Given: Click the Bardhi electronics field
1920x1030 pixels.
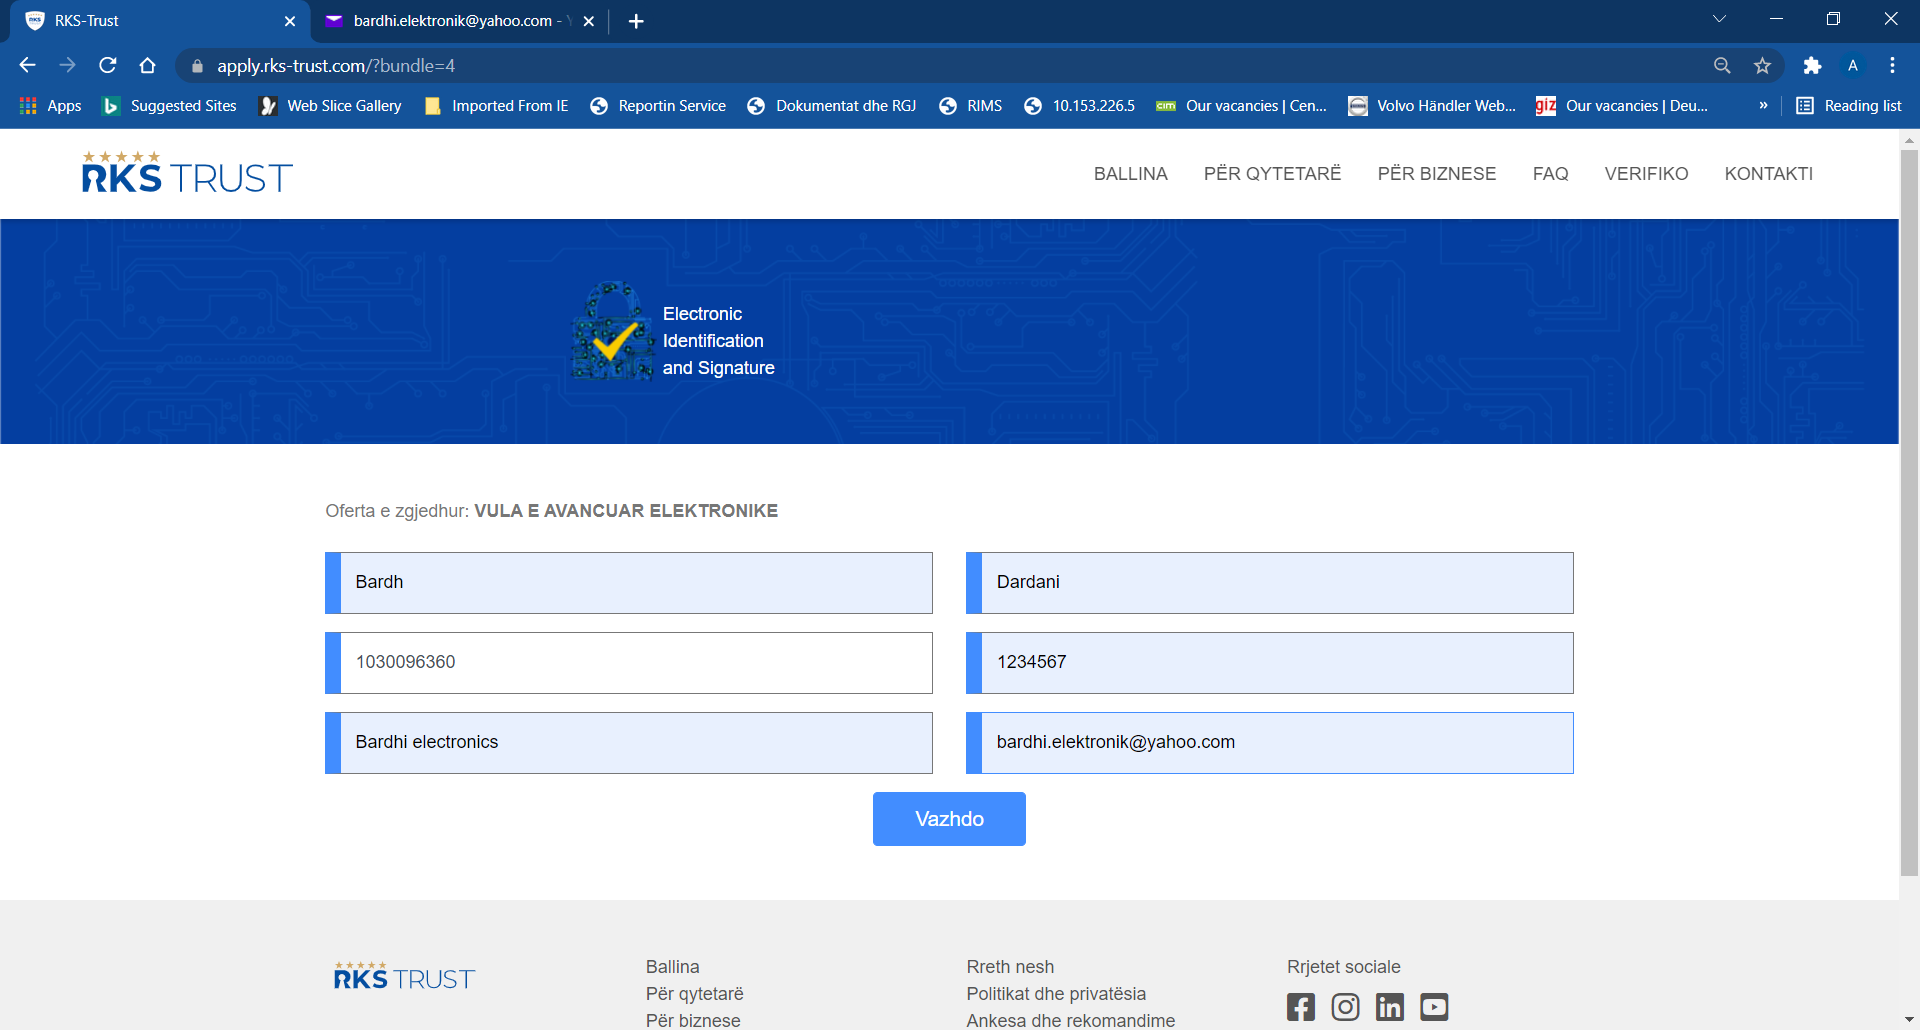Looking at the screenshot, I should pyautogui.click(x=629, y=743).
